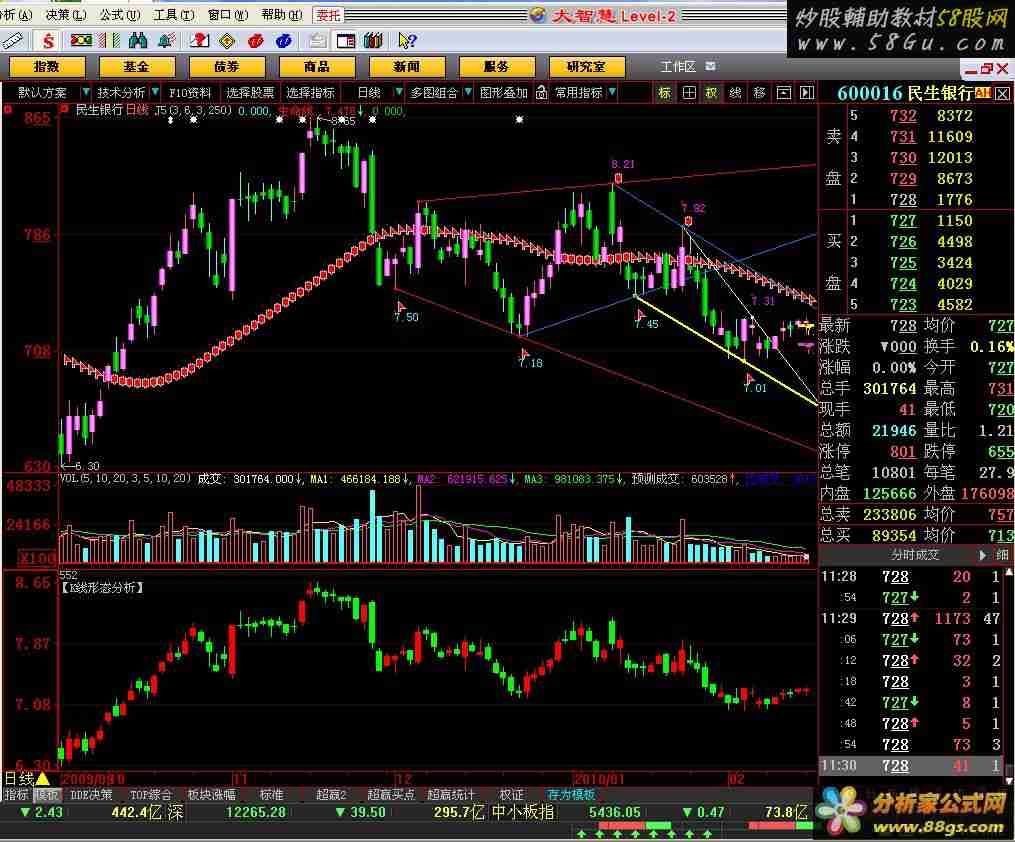
Task: Click the arrow next to 分时成交 header
Action: (x=983, y=555)
